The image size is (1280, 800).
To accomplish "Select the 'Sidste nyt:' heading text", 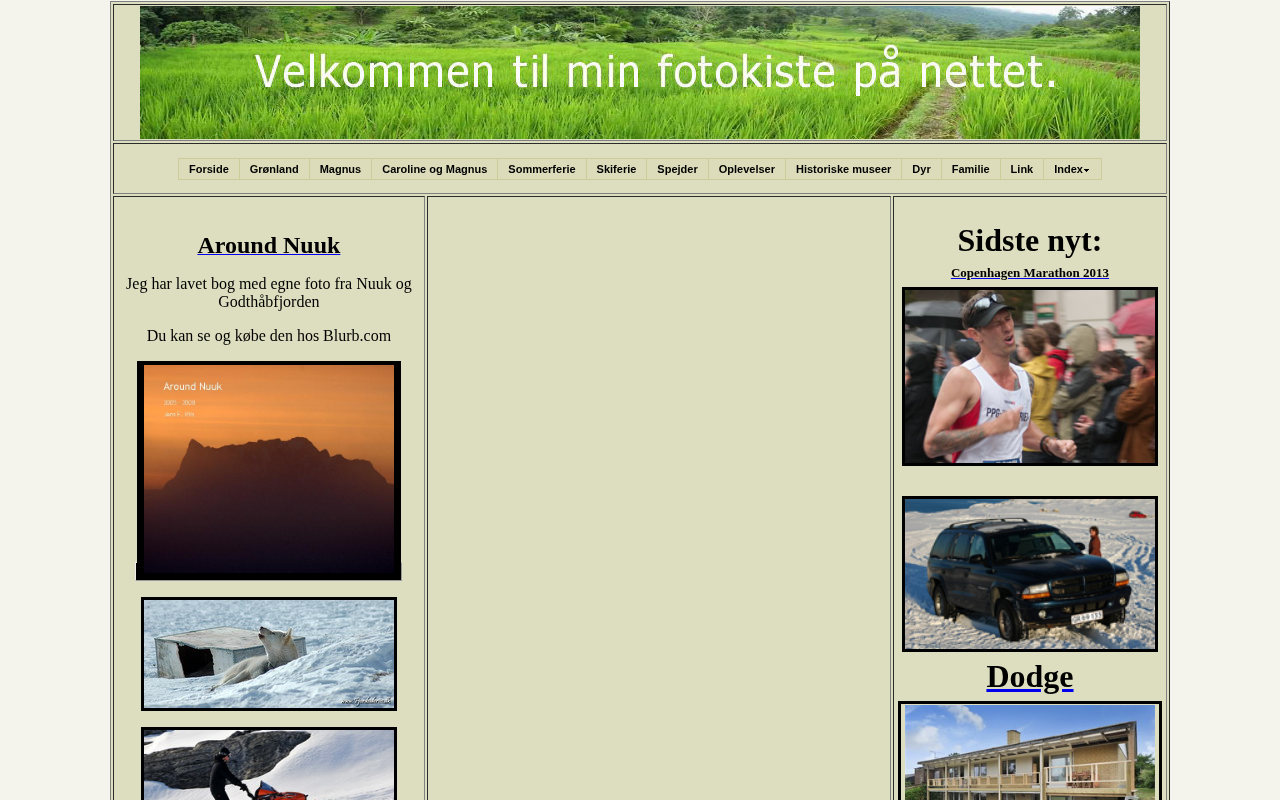I will tap(1030, 241).
